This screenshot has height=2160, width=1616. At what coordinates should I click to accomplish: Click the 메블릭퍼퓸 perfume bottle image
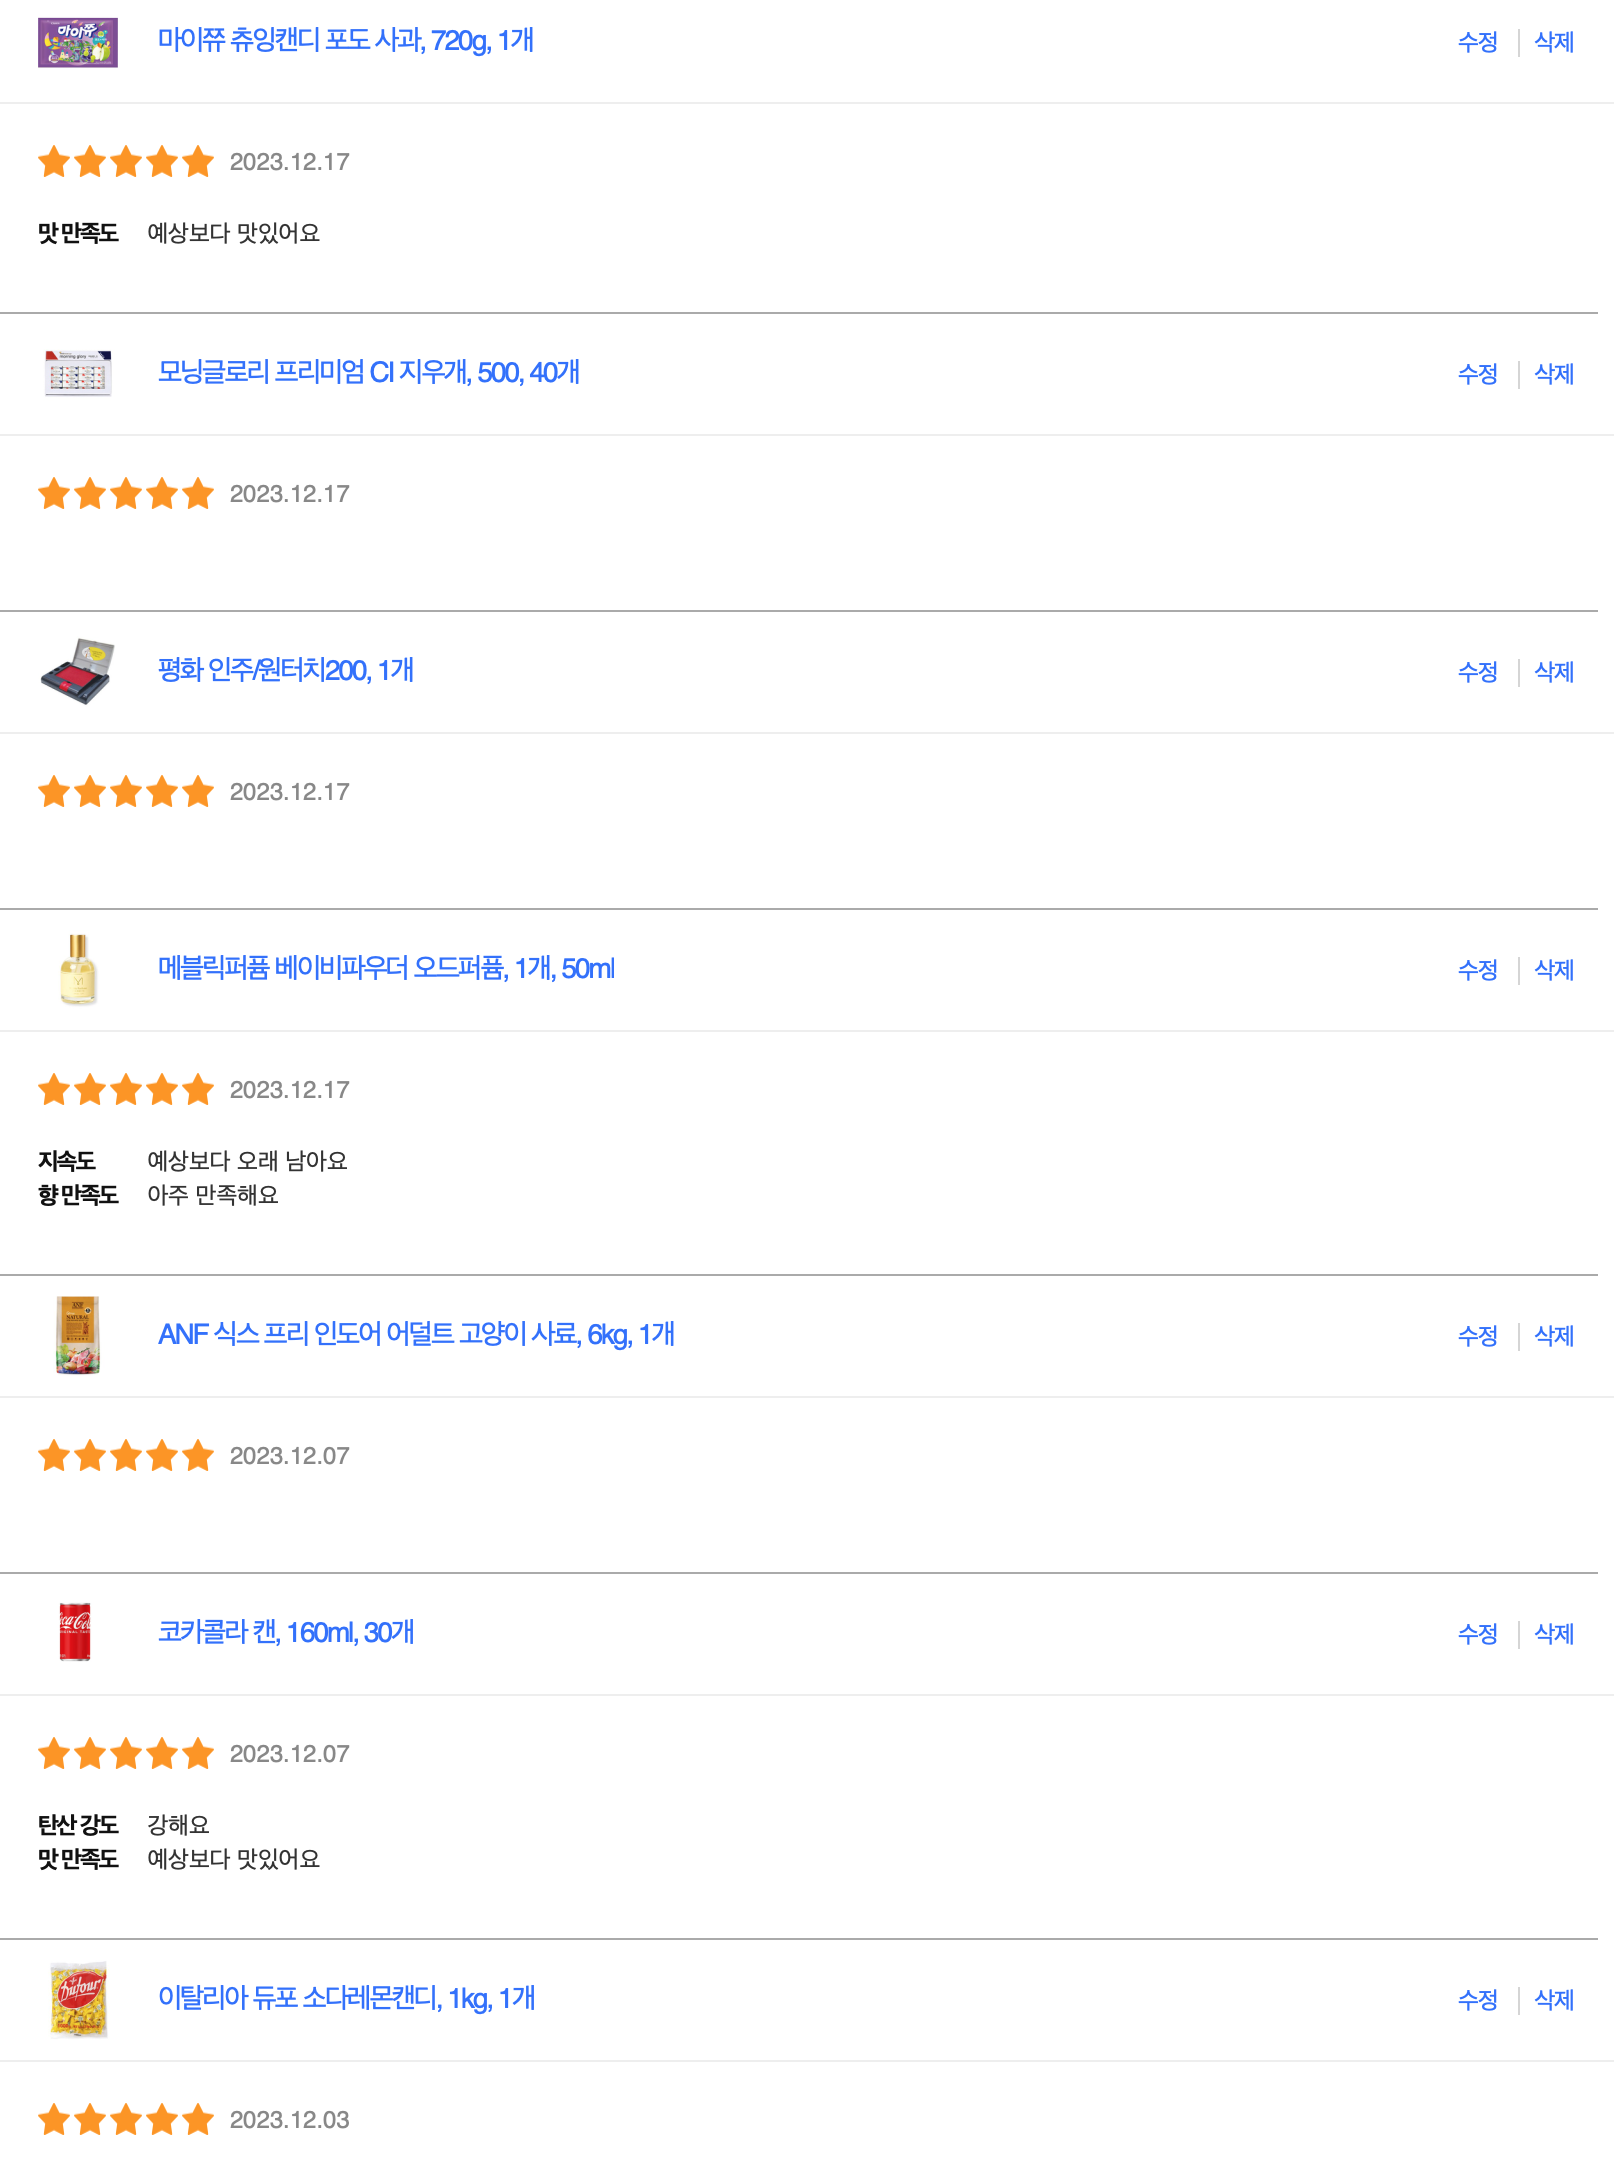point(78,969)
